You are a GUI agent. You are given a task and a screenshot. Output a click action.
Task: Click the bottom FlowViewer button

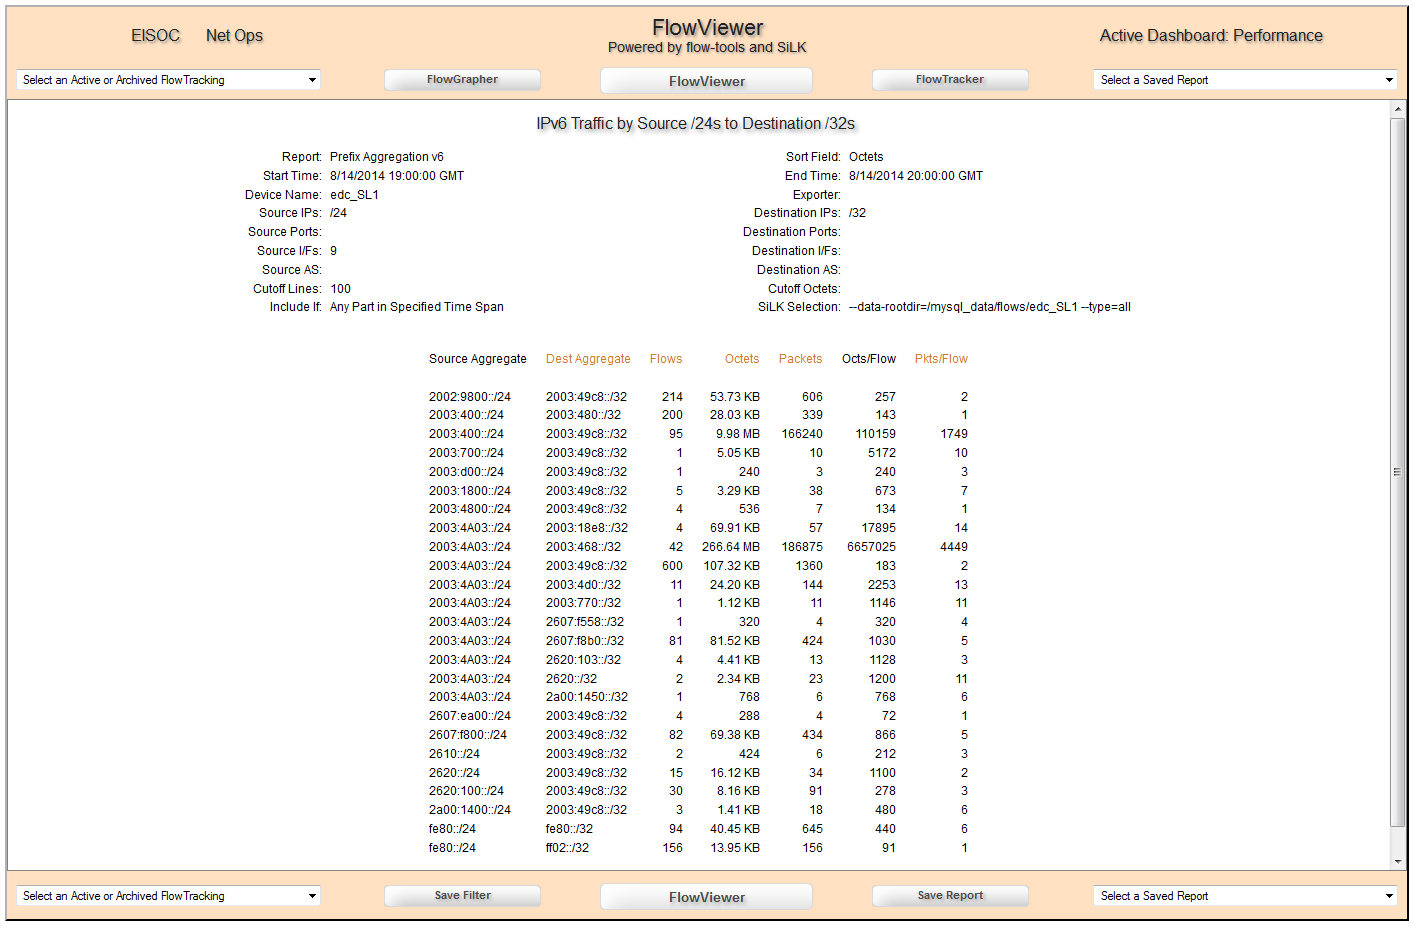click(706, 895)
